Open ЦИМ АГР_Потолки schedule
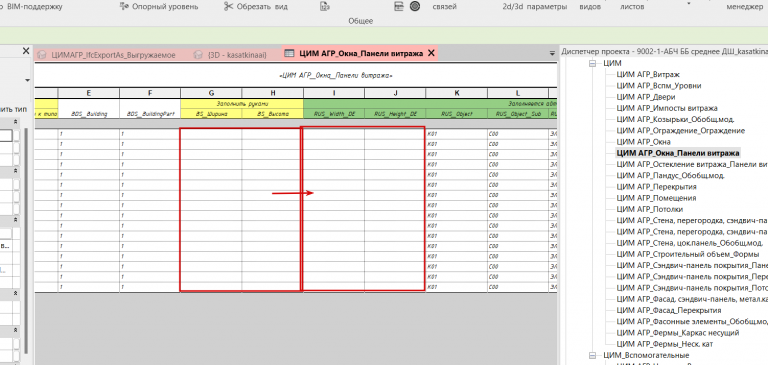 (x=649, y=209)
